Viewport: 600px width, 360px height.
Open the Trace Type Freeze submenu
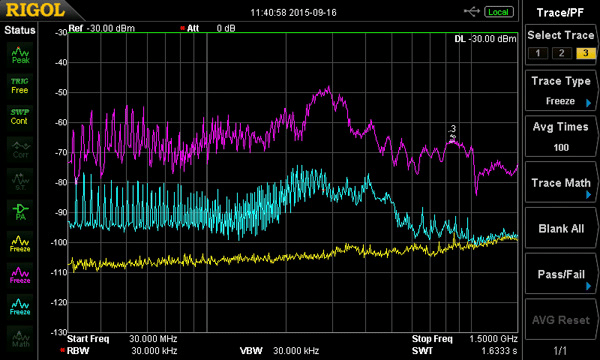(560, 91)
